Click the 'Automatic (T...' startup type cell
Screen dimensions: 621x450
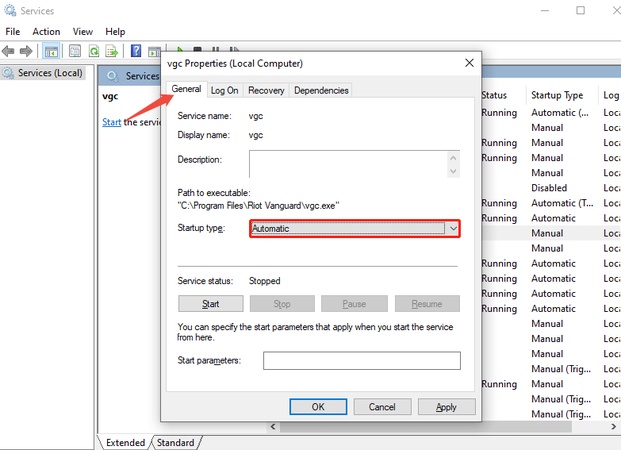(x=562, y=203)
